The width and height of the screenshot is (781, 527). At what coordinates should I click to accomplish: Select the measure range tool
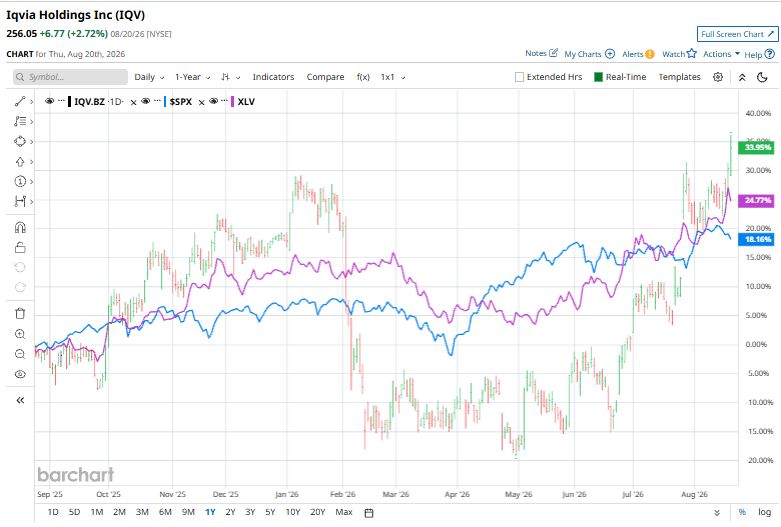point(20,201)
